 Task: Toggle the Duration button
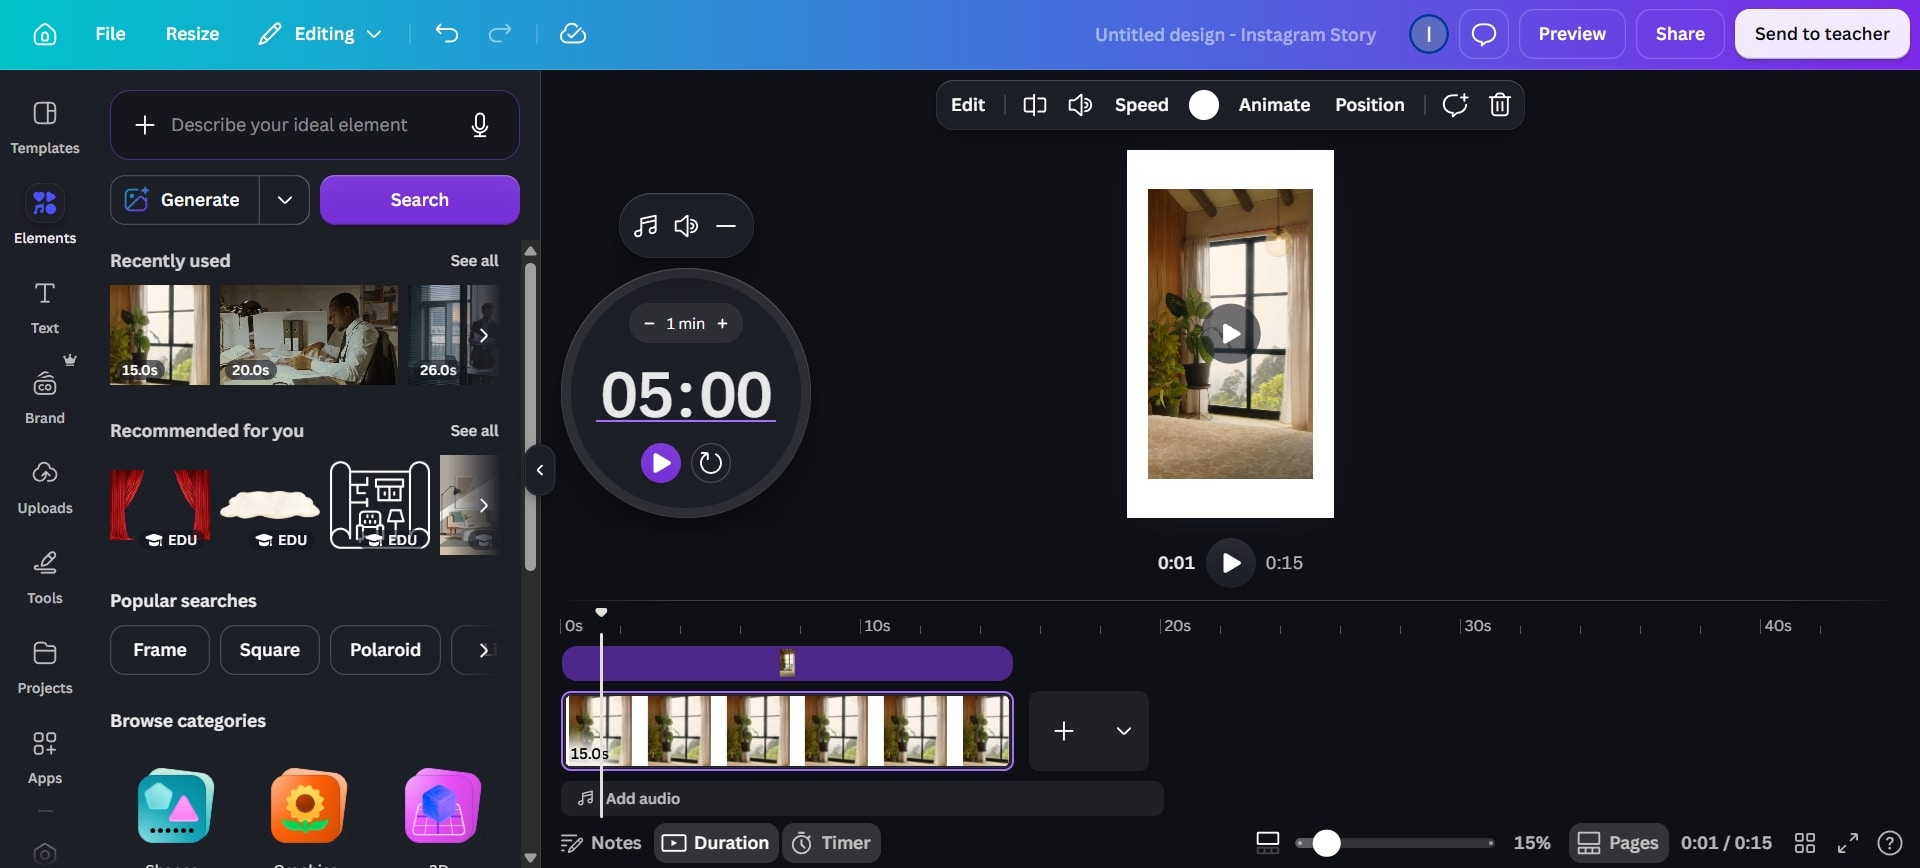(x=716, y=843)
